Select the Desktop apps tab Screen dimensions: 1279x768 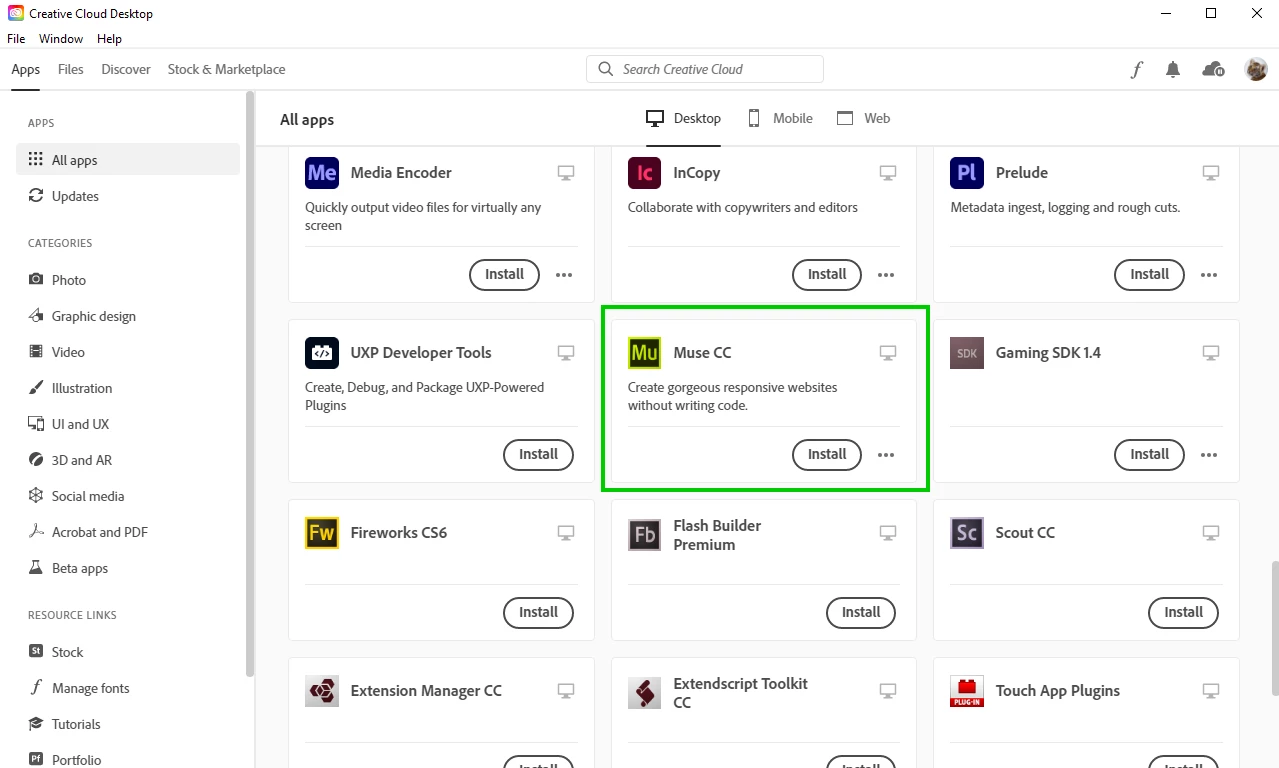click(683, 118)
